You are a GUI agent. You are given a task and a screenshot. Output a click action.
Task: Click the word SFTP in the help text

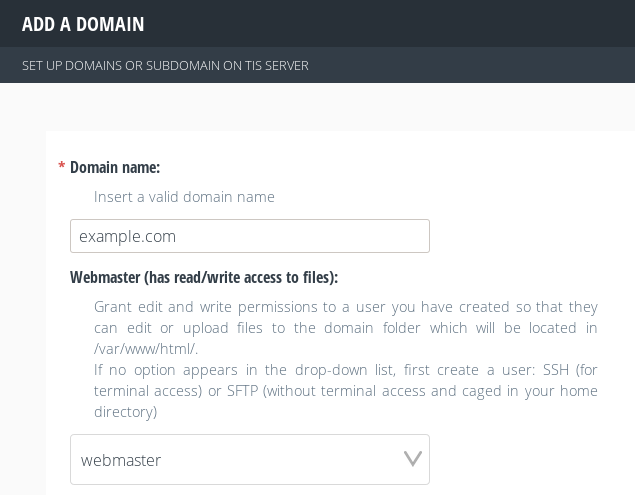(242, 391)
